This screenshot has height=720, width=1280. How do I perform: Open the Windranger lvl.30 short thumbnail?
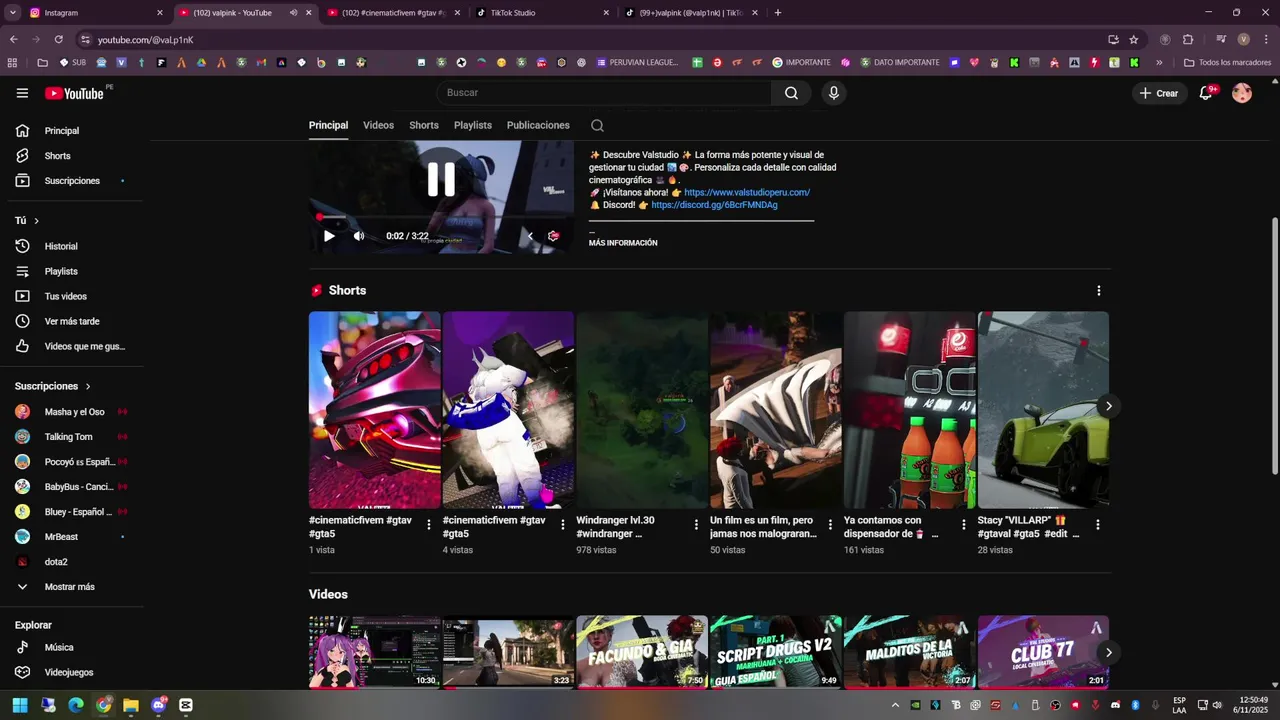[x=642, y=410]
